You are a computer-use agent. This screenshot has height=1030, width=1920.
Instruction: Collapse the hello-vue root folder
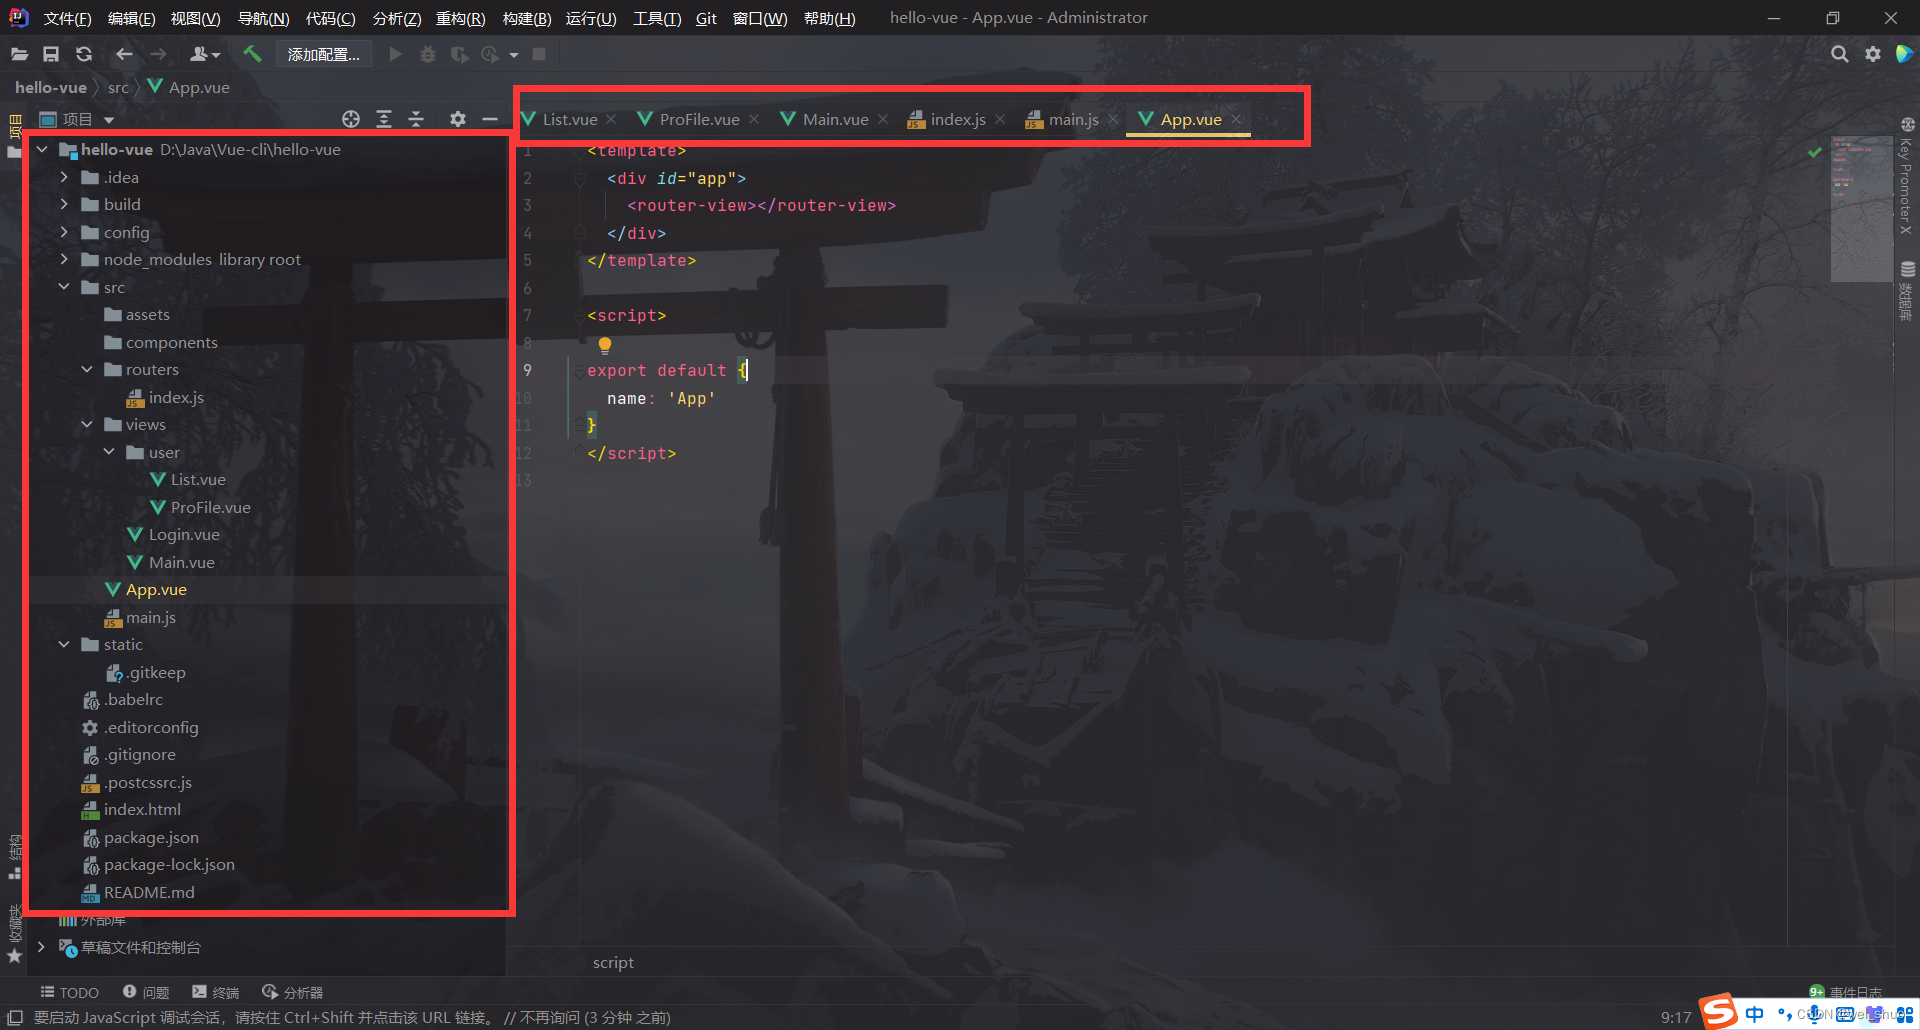pyautogui.click(x=42, y=149)
